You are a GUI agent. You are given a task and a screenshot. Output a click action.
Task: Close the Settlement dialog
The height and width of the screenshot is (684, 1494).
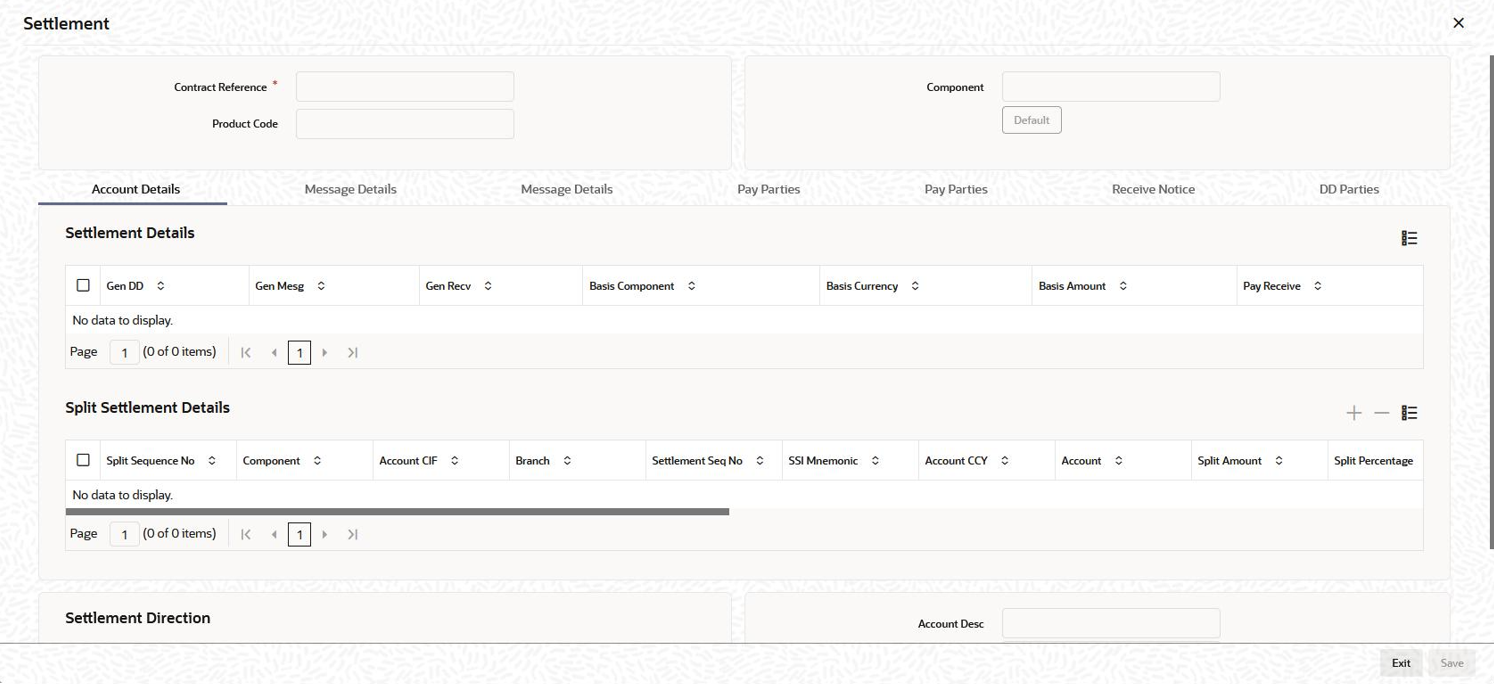1458,23
